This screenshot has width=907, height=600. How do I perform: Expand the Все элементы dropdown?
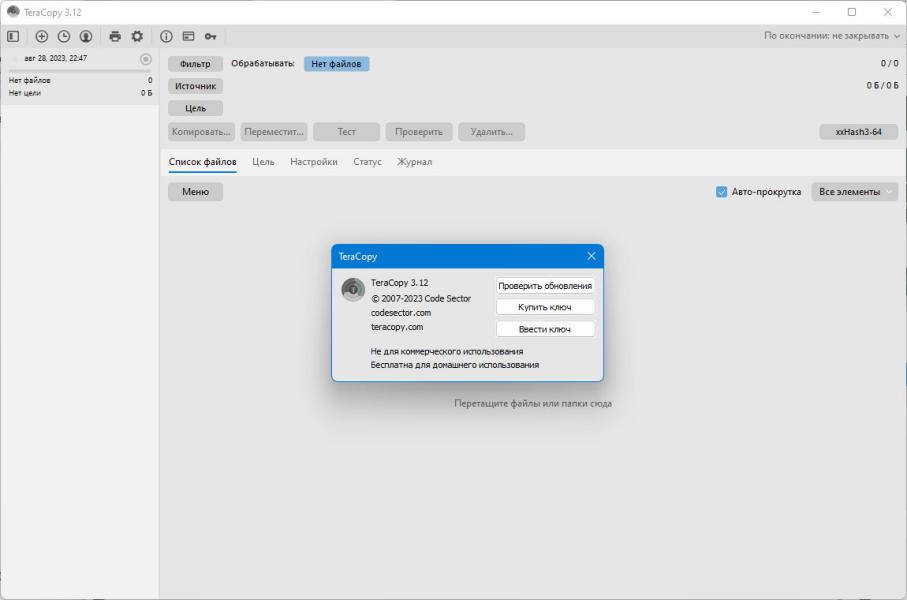click(854, 192)
